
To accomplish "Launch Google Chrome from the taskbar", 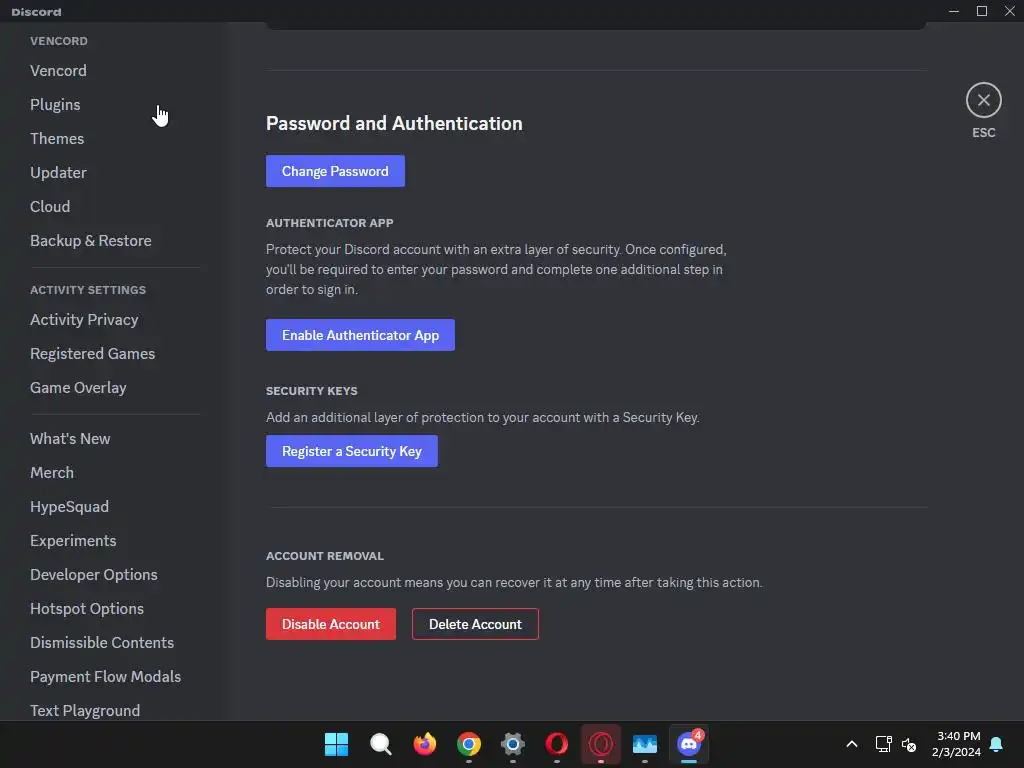I will [x=469, y=744].
